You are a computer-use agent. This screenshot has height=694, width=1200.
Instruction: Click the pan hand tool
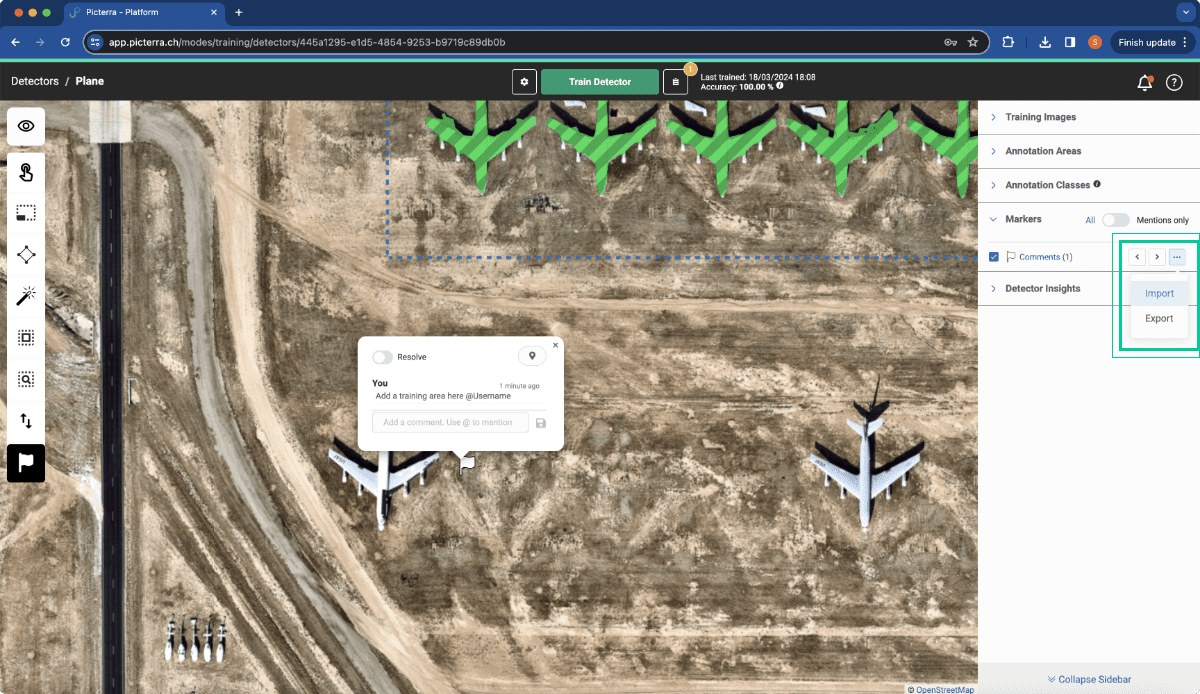[x=26, y=173]
